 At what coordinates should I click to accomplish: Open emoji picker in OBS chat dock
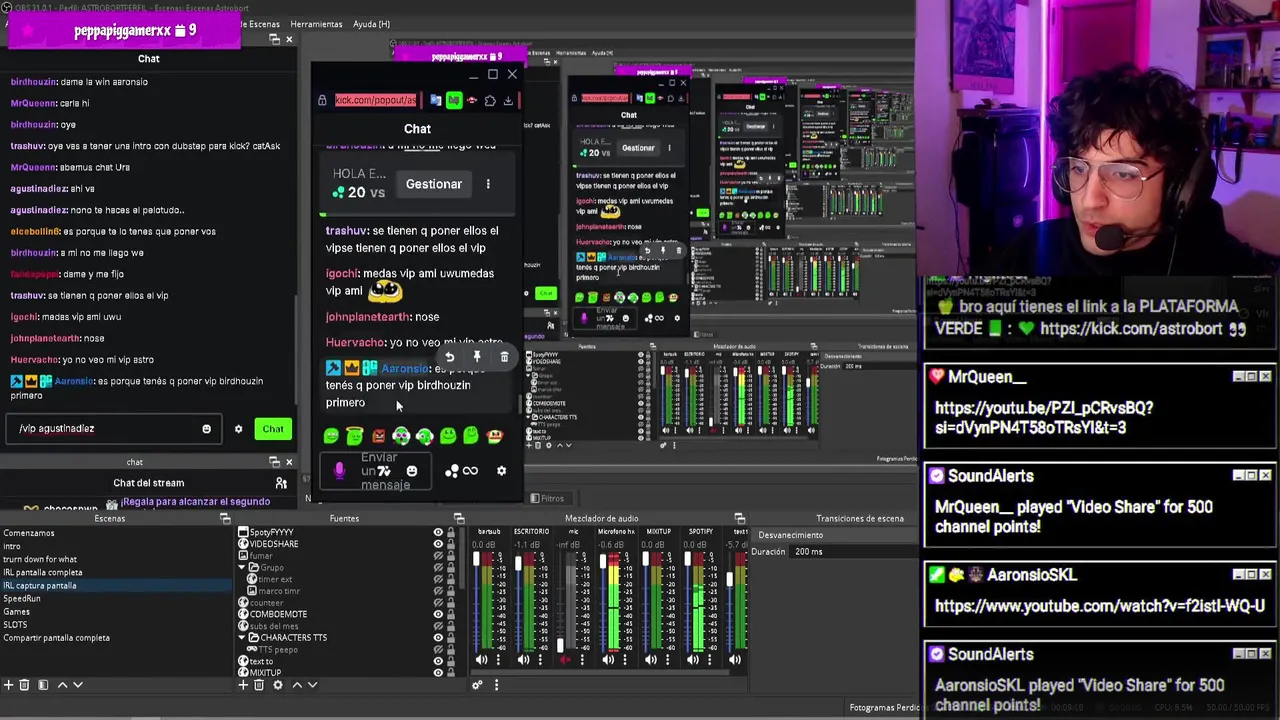206,429
